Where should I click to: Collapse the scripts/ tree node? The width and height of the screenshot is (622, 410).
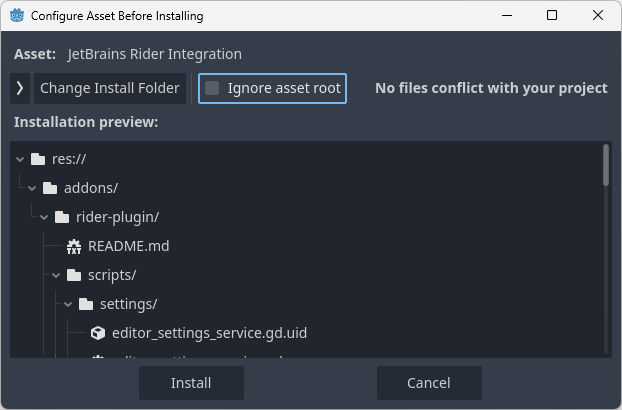click(x=56, y=275)
